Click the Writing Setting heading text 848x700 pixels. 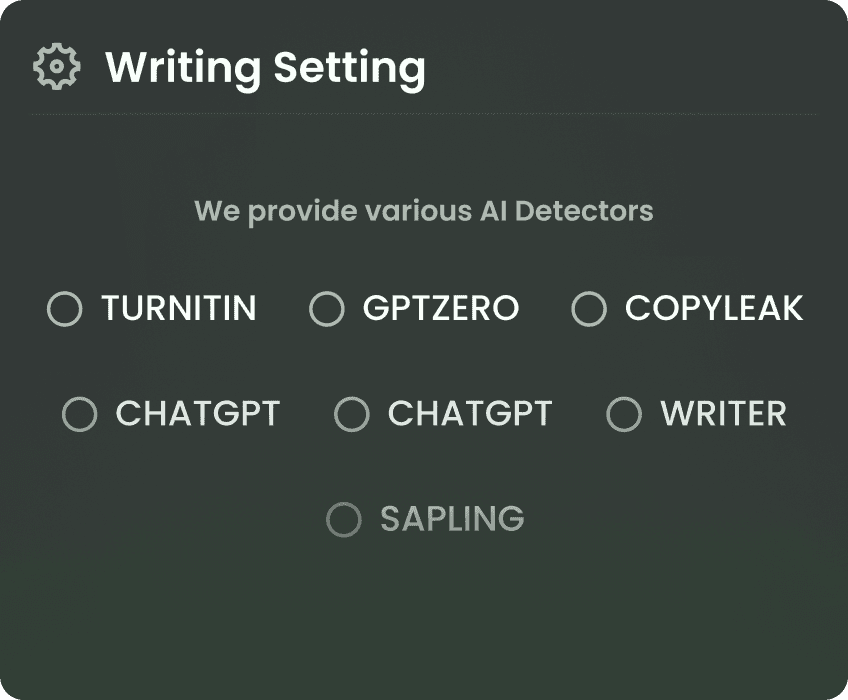click(266, 69)
